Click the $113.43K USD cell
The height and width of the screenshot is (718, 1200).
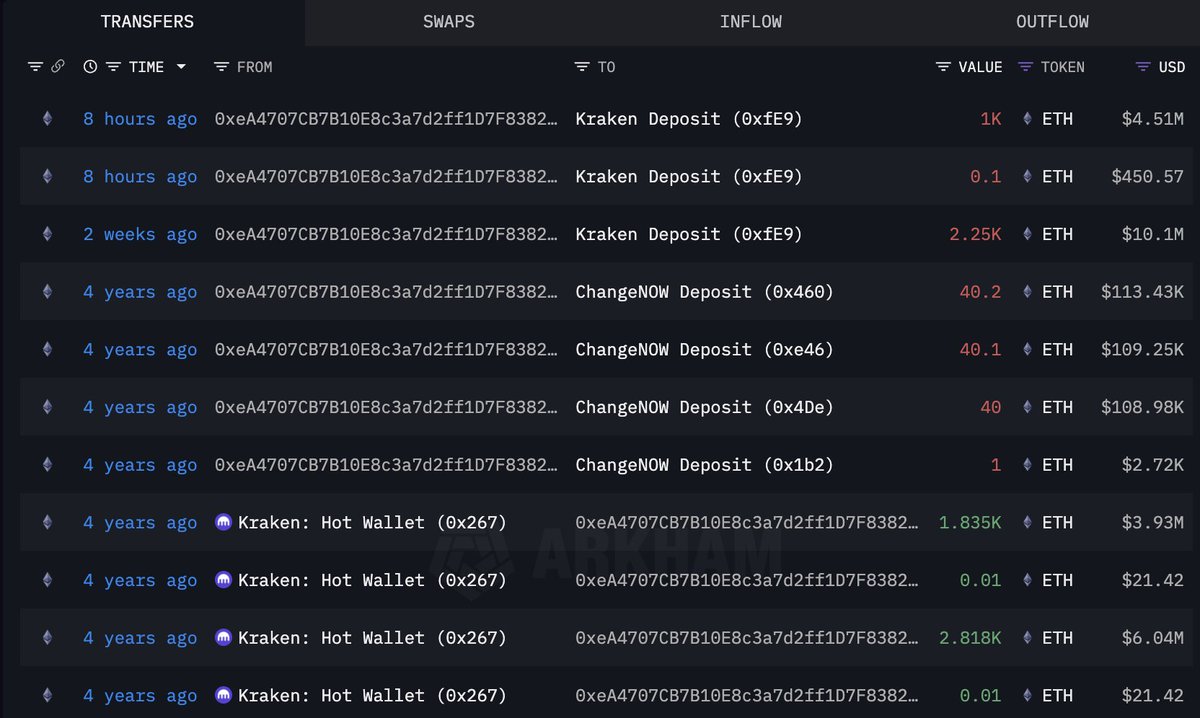(1142, 292)
